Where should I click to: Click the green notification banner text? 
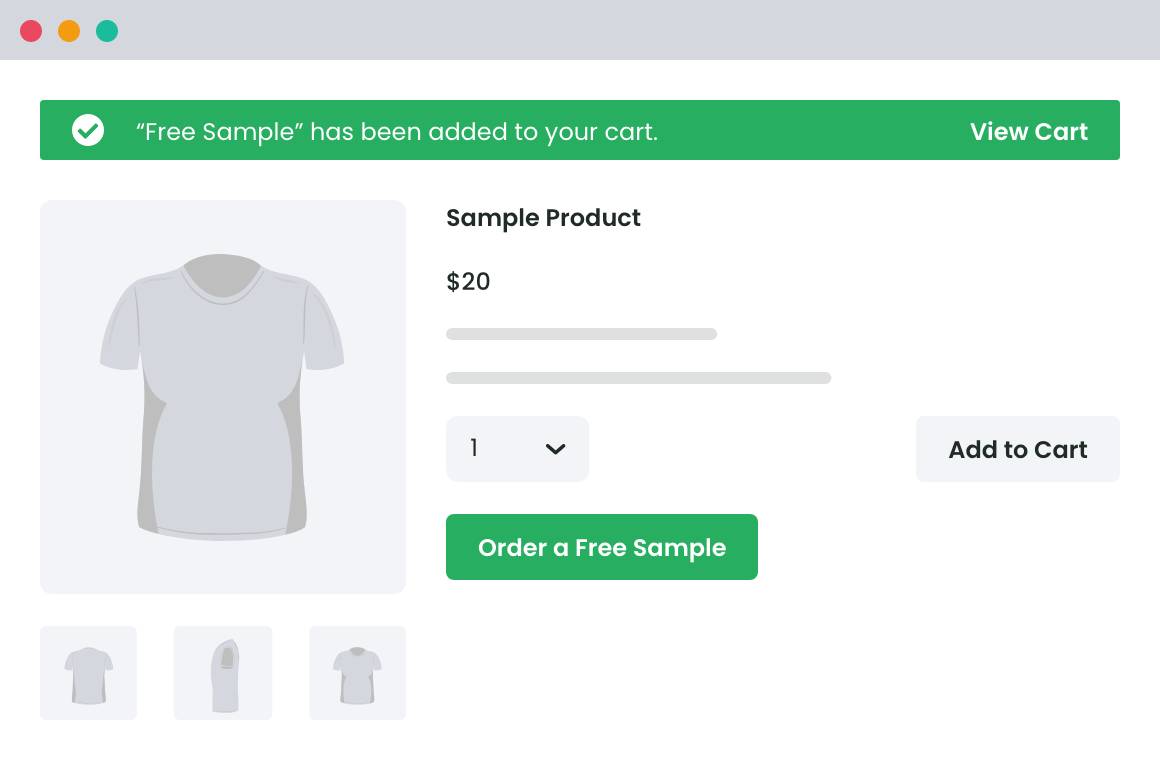pyautogui.click(x=398, y=131)
